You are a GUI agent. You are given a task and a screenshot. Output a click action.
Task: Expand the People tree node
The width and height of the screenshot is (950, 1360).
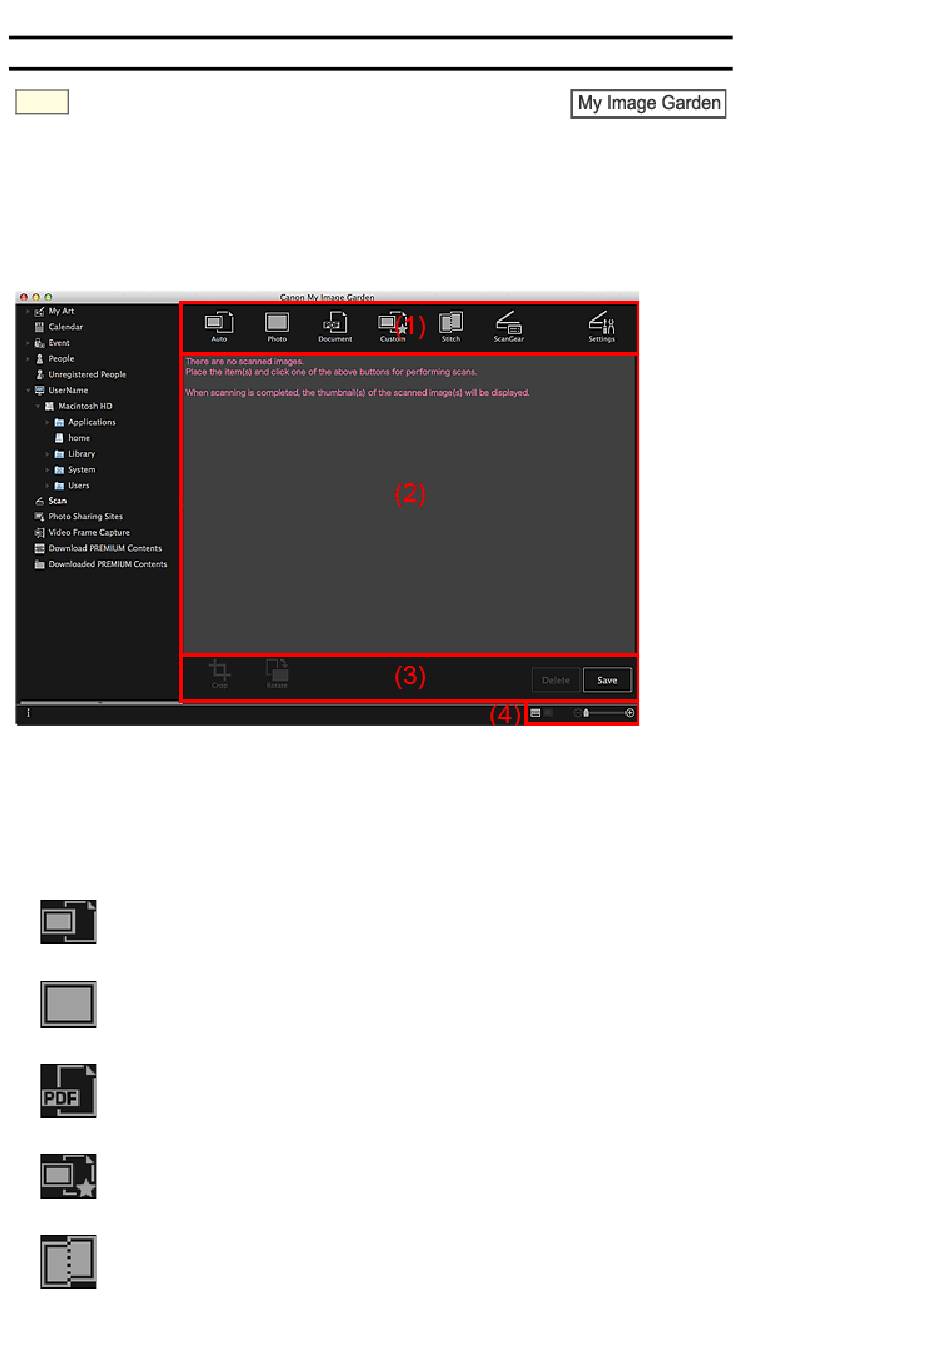[28, 359]
